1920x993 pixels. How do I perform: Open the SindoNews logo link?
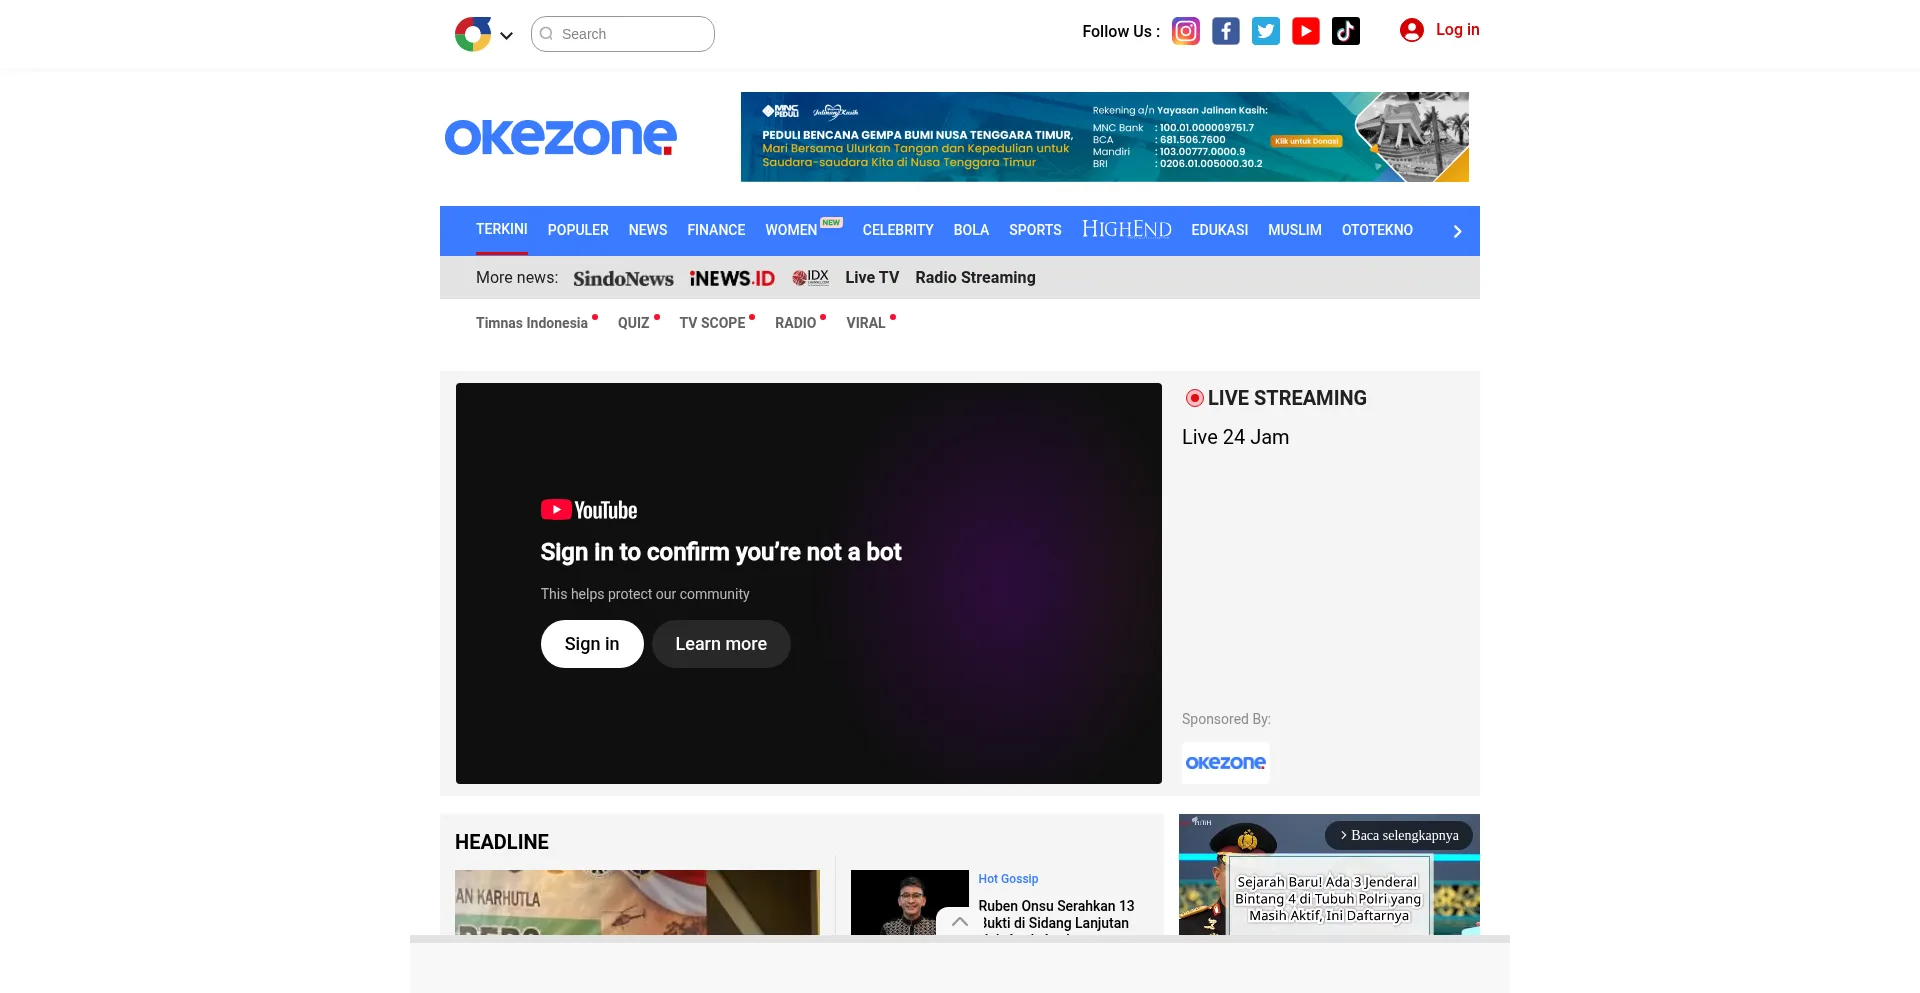point(623,278)
